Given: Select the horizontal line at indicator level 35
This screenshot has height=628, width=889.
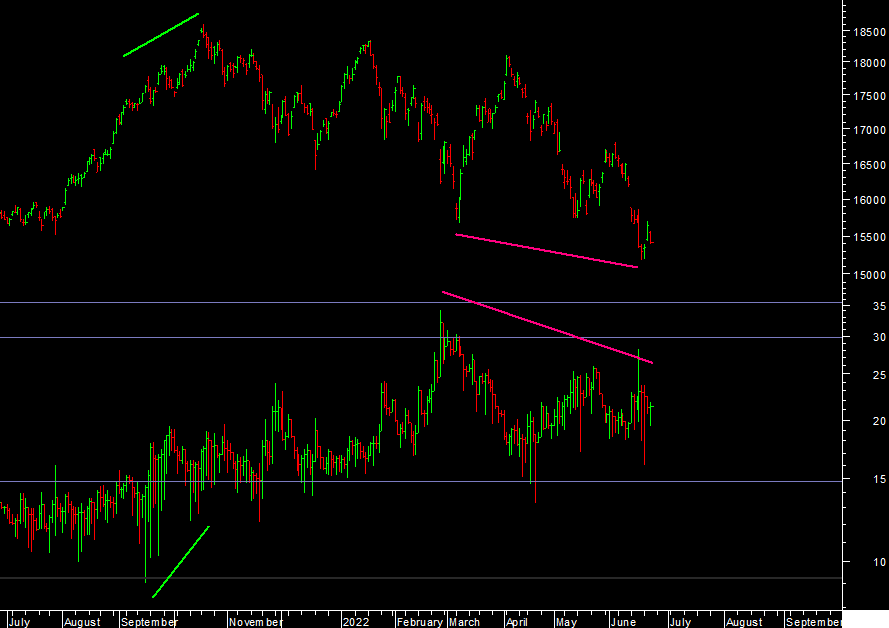Looking at the screenshot, I should click(421, 303).
